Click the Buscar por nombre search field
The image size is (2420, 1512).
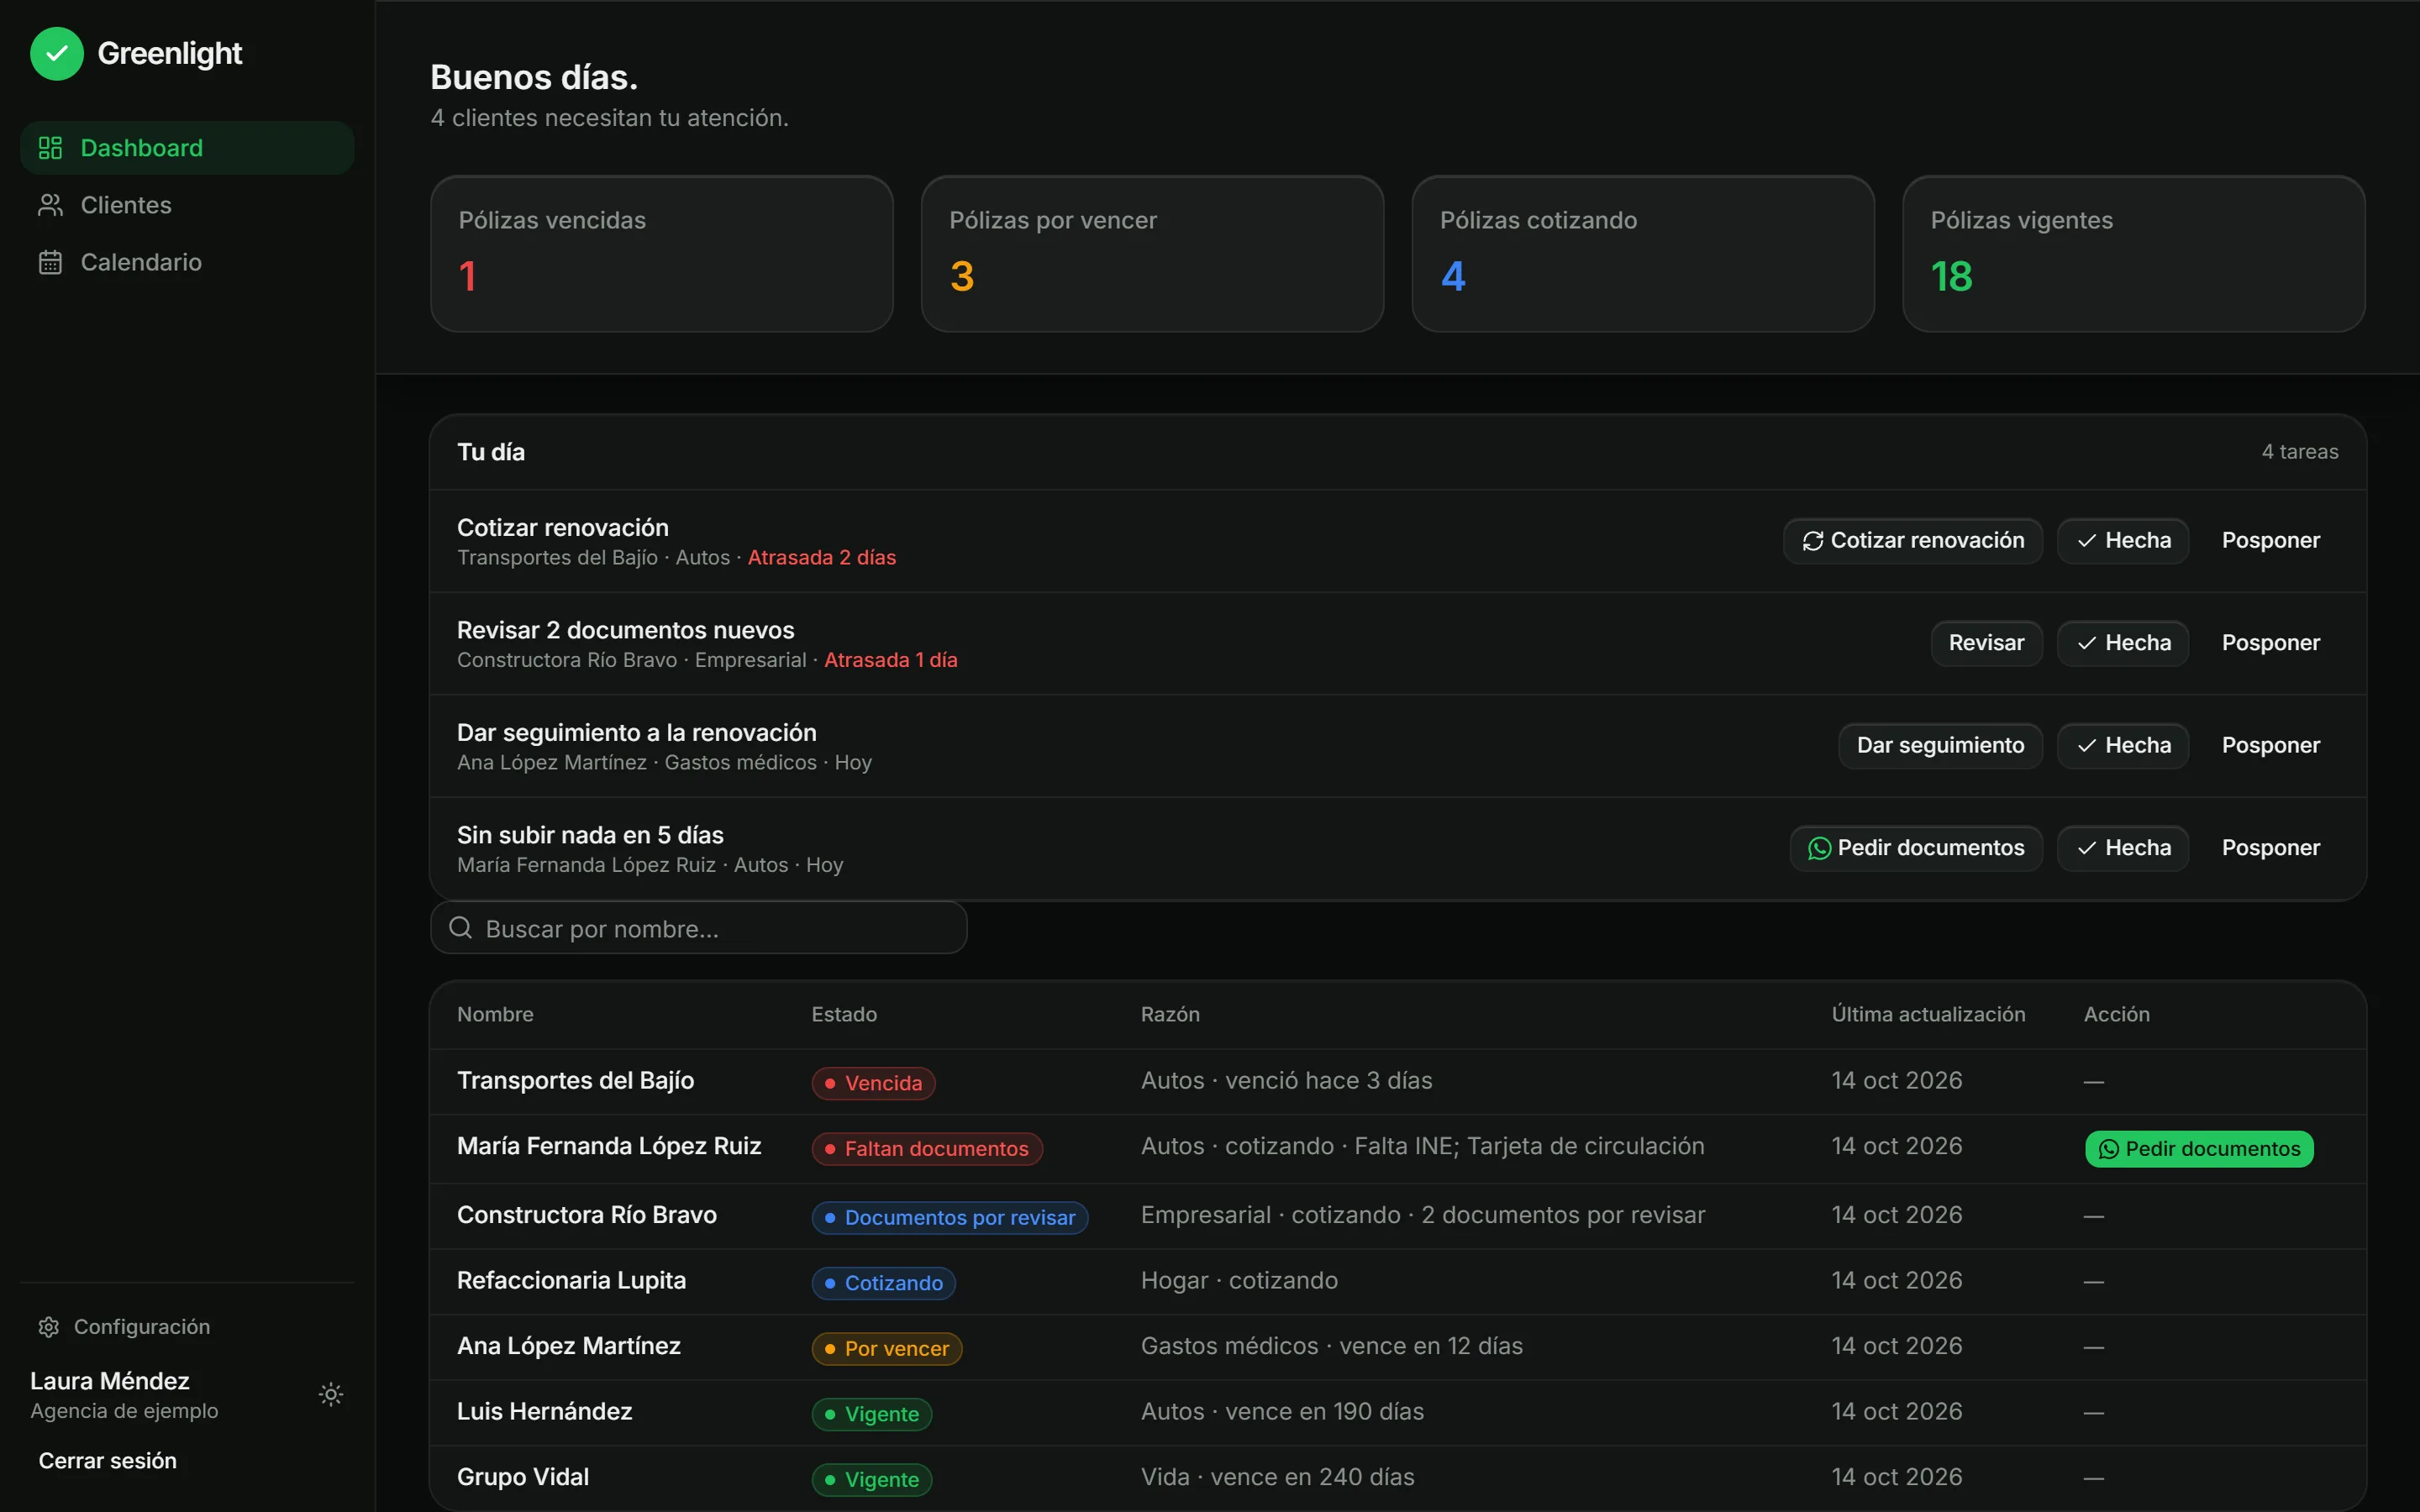click(698, 928)
